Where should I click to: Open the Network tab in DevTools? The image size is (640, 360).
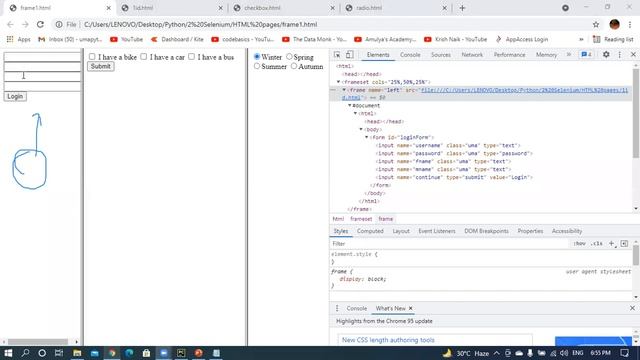472,55
